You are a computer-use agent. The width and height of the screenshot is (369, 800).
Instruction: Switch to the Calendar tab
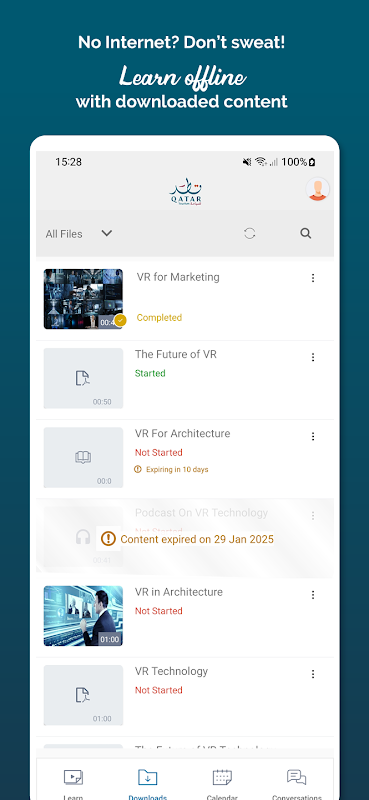click(222, 784)
